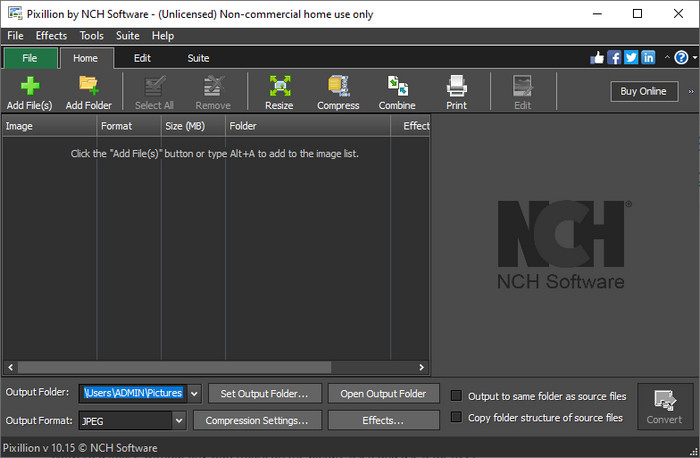The width and height of the screenshot is (700, 458).
Task: Switch to the Home ribbon tab
Action: click(x=86, y=58)
